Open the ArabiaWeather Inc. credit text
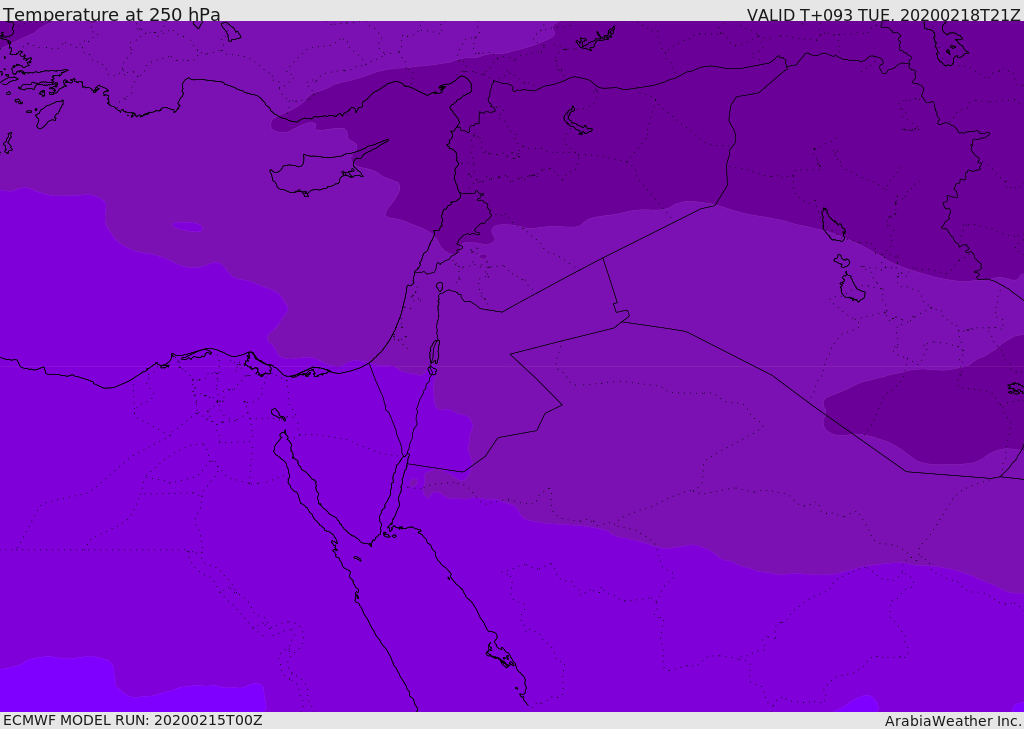 pyautogui.click(x=953, y=721)
